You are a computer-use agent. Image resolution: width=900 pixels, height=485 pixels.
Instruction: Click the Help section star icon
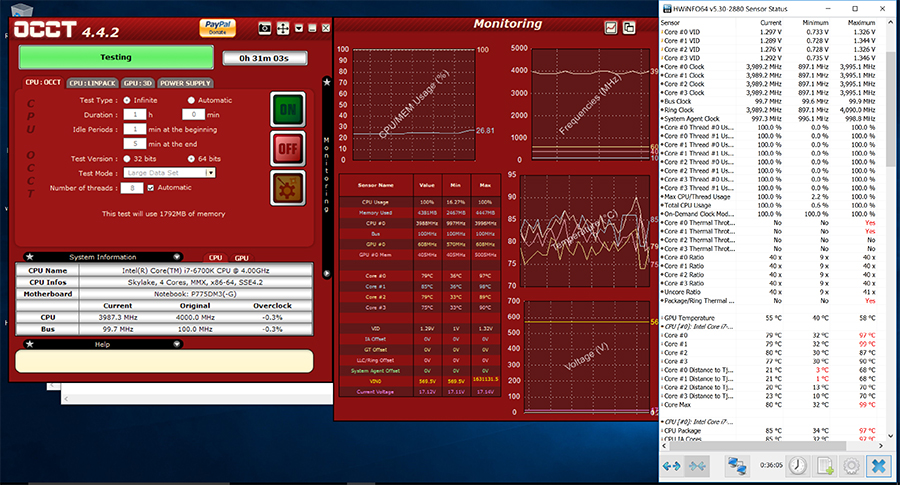point(30,344)
